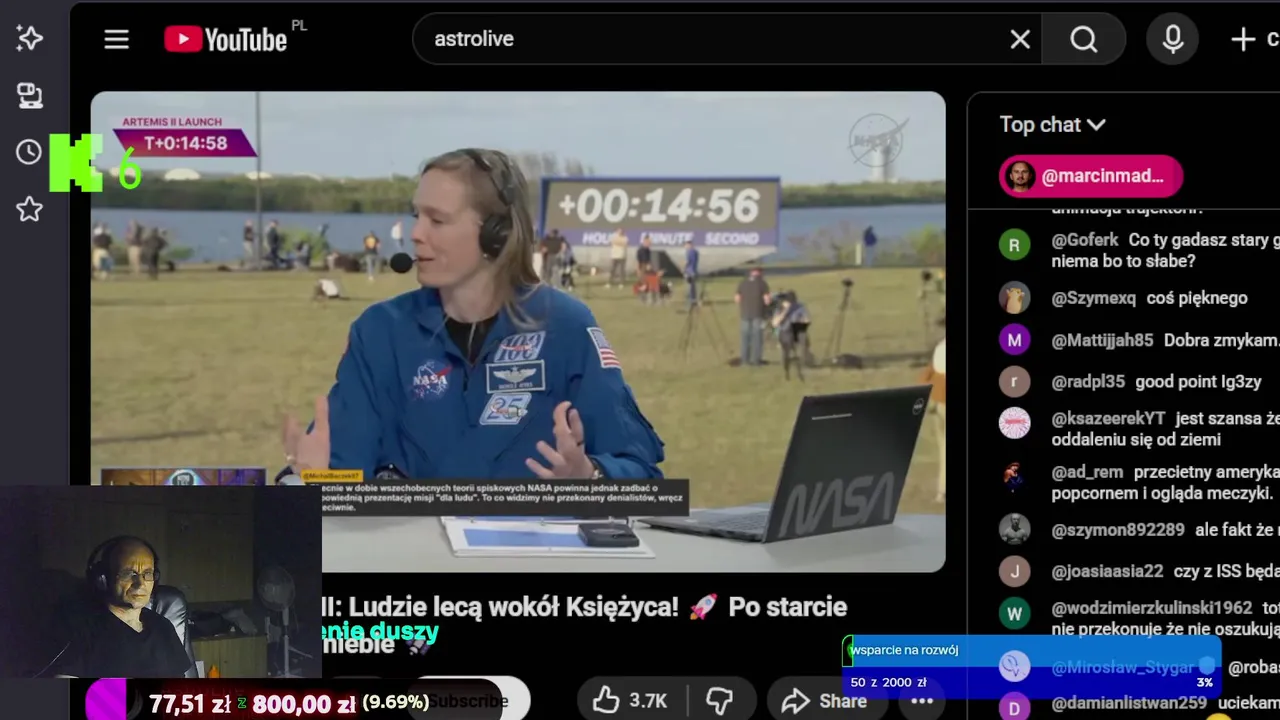This screenshot has width=1280, height=720.
Task: Open @radpl35 avatar in chat
Action: [x=1014, y=382]
